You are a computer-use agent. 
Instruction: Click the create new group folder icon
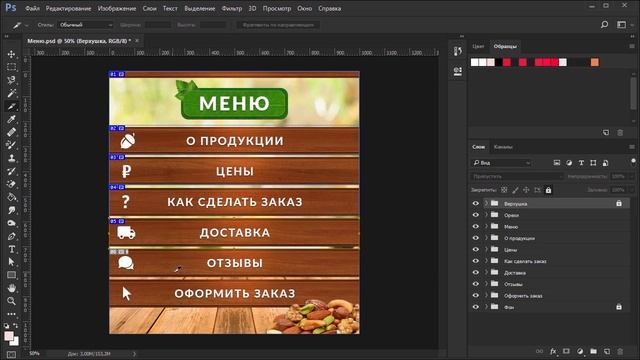593,351
